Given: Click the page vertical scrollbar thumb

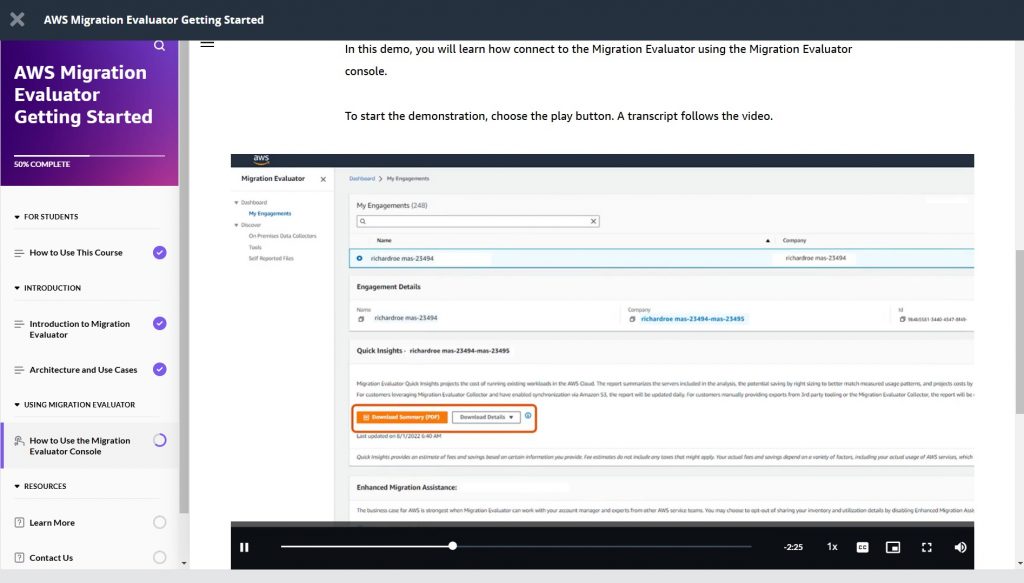Looking at the screenshot, I should (x=1019, y=332).
